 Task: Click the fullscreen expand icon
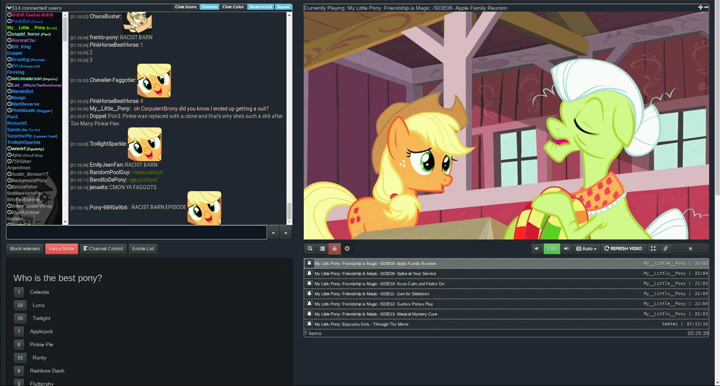(x=653, y=248)
